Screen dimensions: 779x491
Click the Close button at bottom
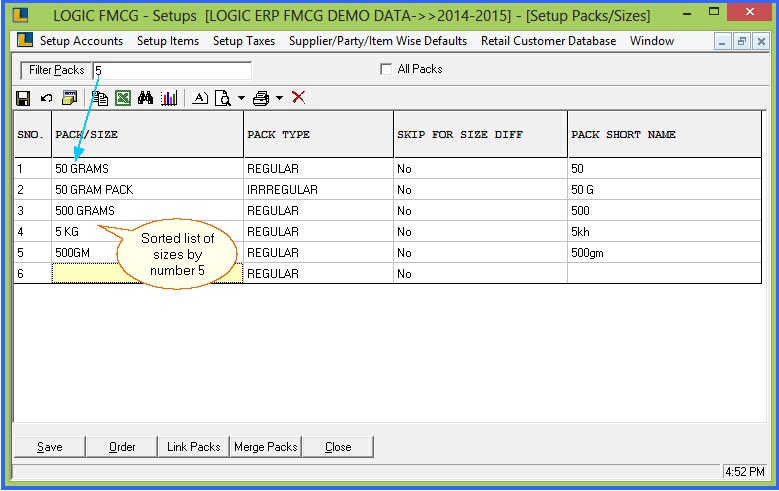click(338, 447)
